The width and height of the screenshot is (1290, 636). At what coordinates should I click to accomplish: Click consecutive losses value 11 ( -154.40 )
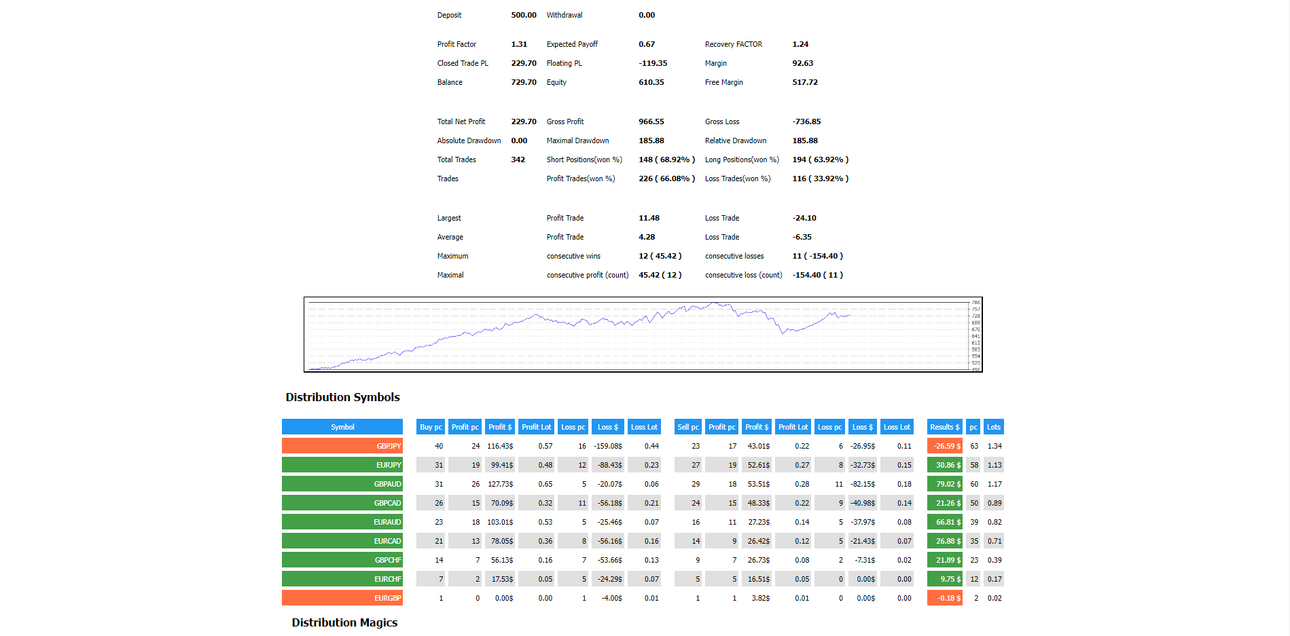[819, 256]
